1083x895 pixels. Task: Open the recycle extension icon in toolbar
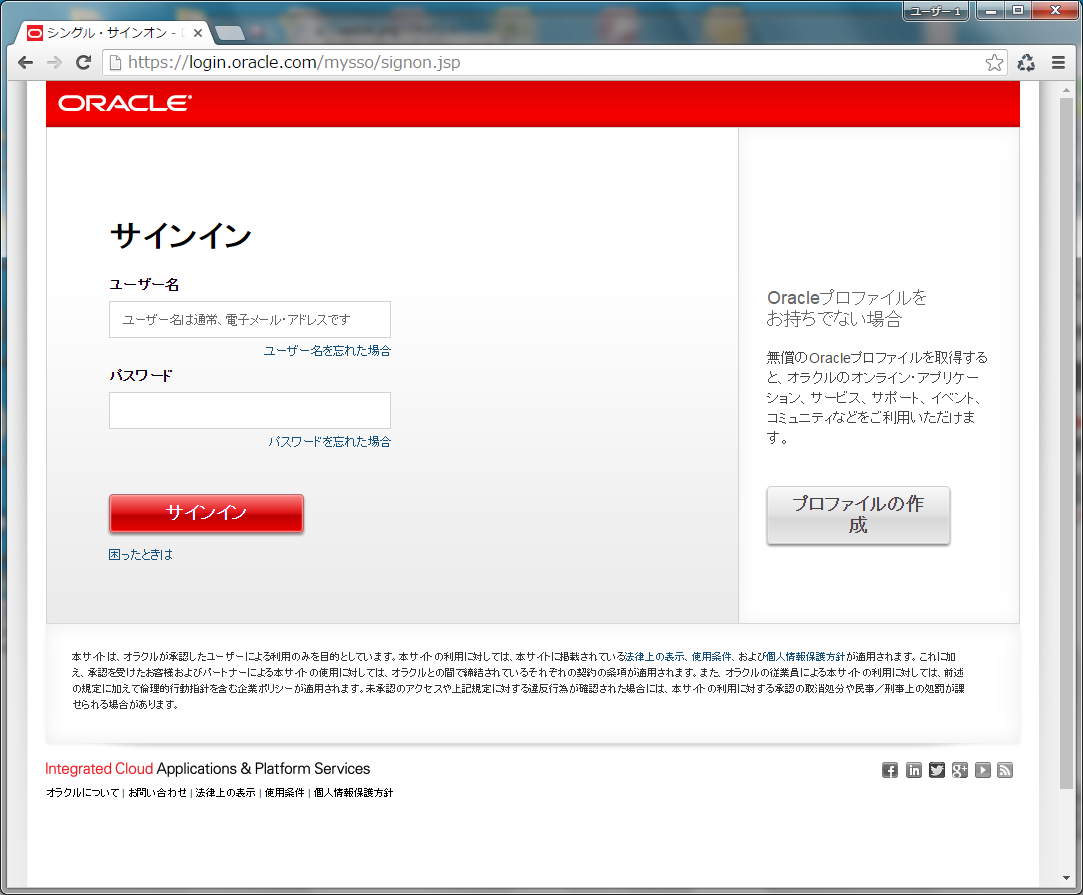click(1026, 63)
